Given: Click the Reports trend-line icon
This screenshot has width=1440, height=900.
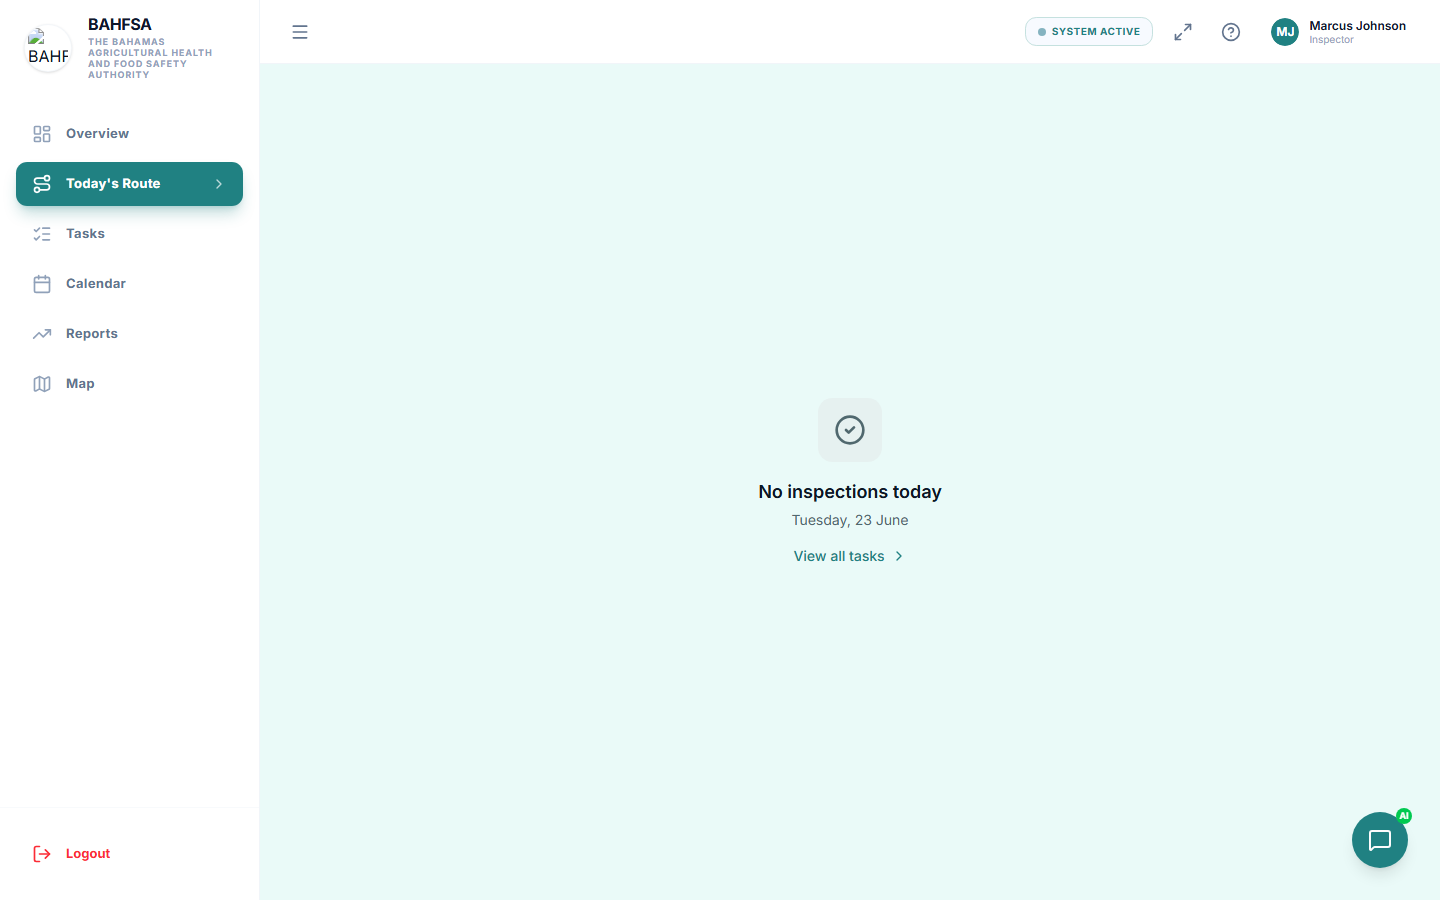Looking at the screenshot, I should click(x=42, y=334).
